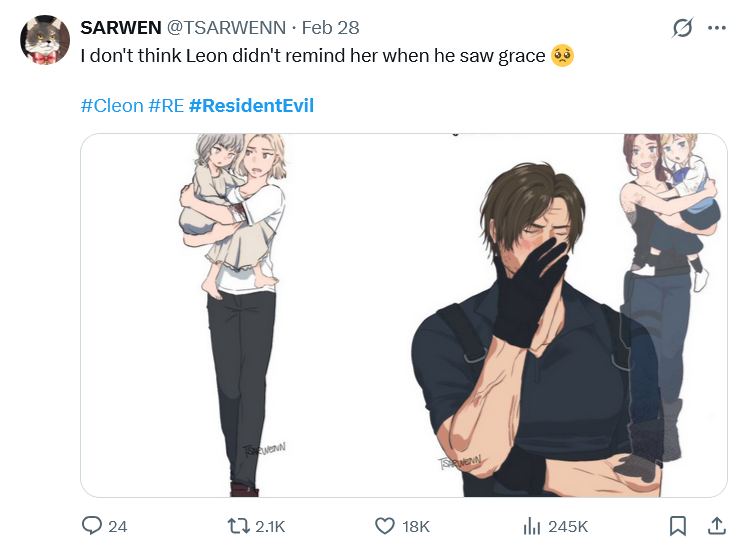Viewport: 748px width, 553px height.
Task: Share the post via upload arrow icon
Action: (x=717, y=526)
